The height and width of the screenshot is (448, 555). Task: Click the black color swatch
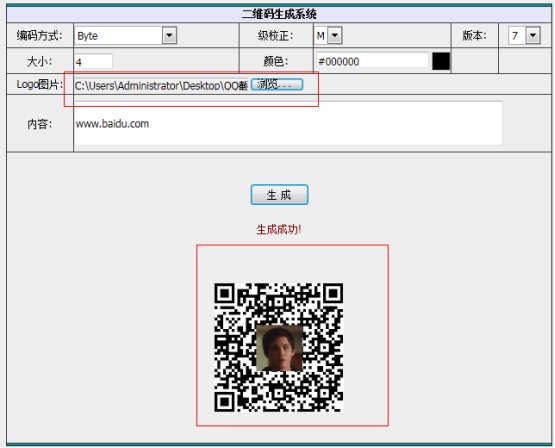click(441, 61)
